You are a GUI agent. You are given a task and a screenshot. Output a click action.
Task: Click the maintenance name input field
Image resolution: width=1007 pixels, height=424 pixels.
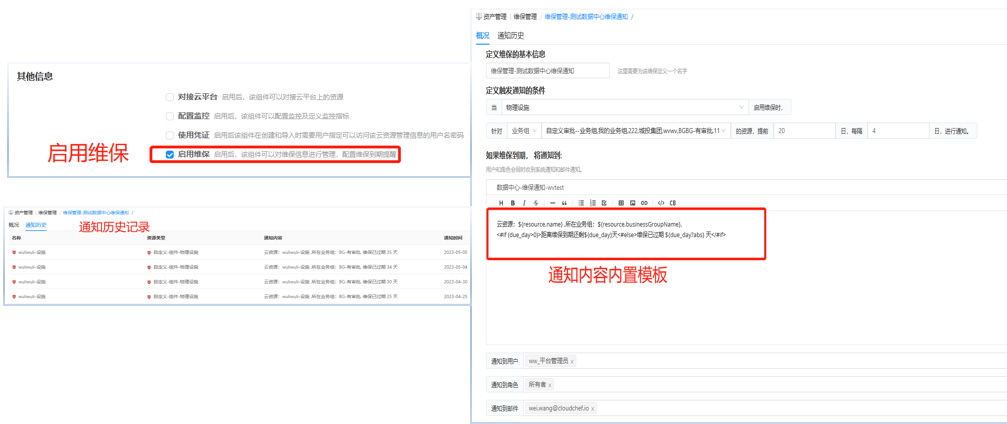pos(548,71)
